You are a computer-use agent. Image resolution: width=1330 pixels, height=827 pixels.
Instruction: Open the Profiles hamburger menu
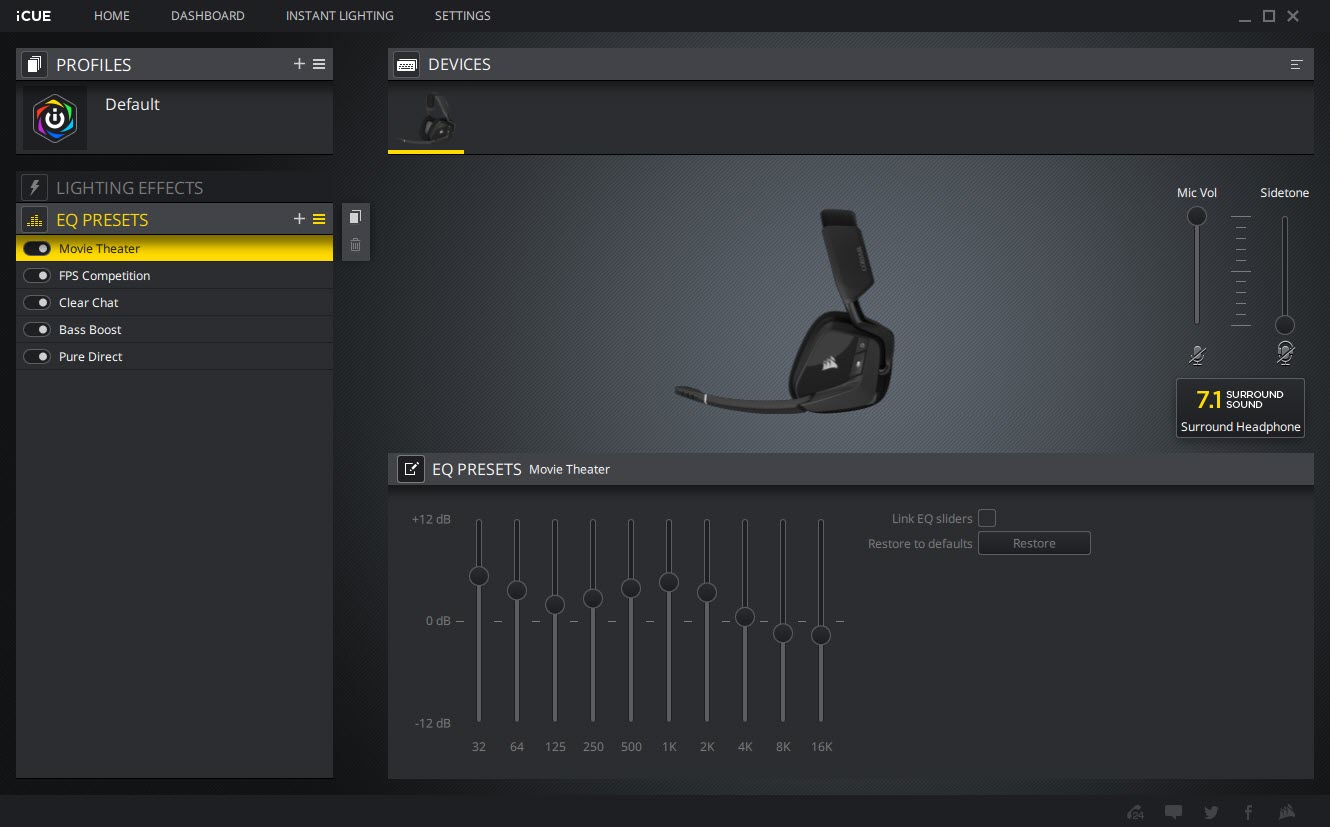pos(319,64)
